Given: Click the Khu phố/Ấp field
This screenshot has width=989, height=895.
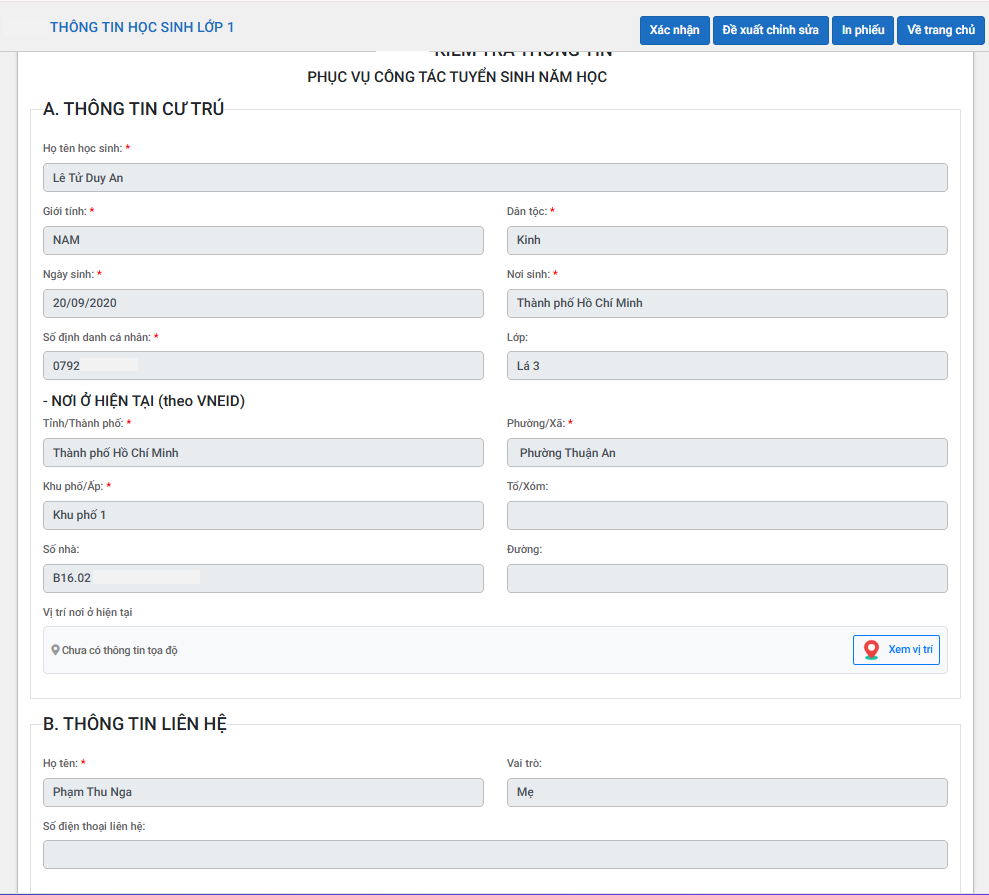Looking at the screenshot, I should (263, 515).
